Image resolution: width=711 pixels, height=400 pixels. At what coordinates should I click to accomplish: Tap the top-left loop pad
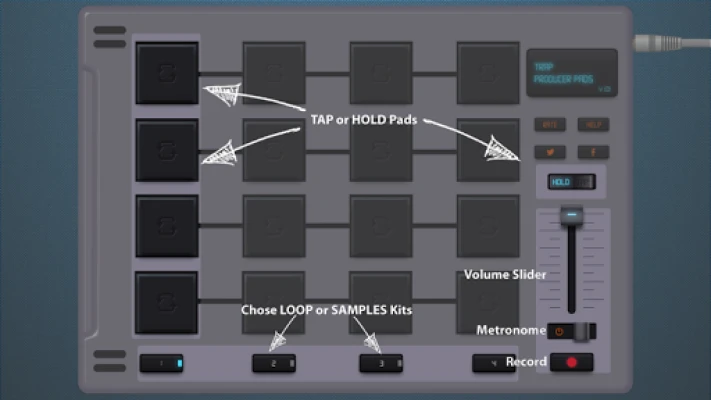click(x=166, y=73)
